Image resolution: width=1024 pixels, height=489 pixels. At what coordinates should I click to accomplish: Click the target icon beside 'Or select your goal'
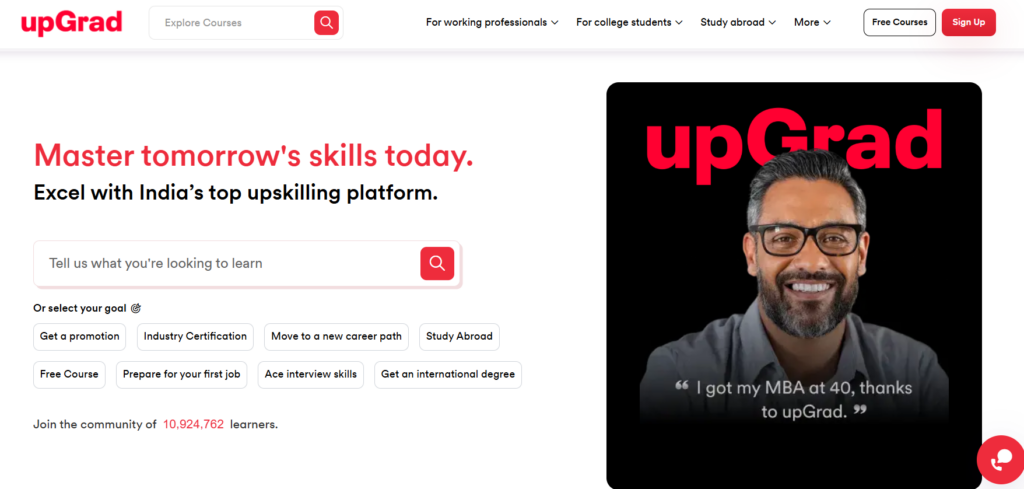tap(136, 308)
